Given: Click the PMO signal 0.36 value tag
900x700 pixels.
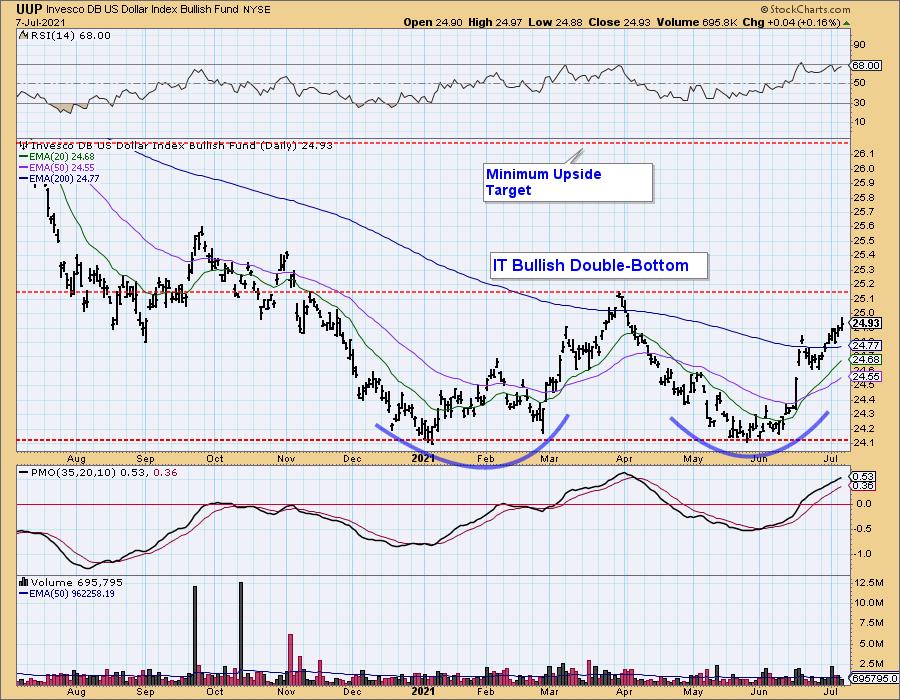Looking at the screenshot, I should [864, 486].
